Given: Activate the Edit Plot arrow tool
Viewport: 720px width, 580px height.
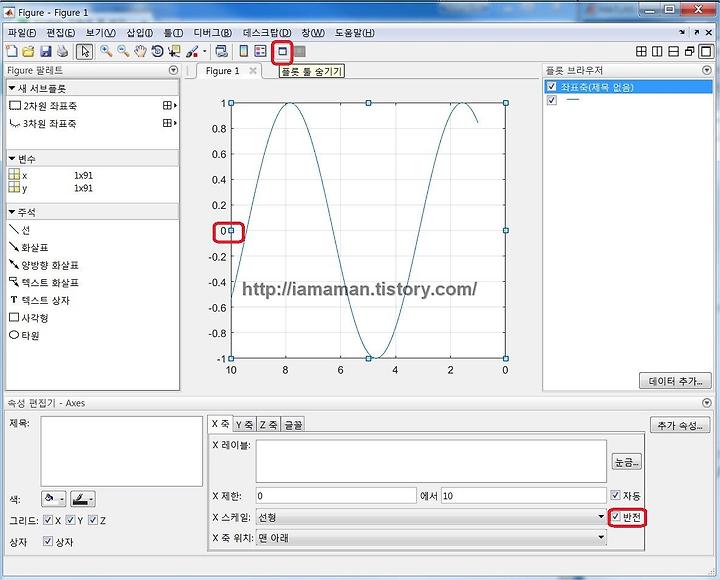Looking at the screenshot, I should point(84,51).
